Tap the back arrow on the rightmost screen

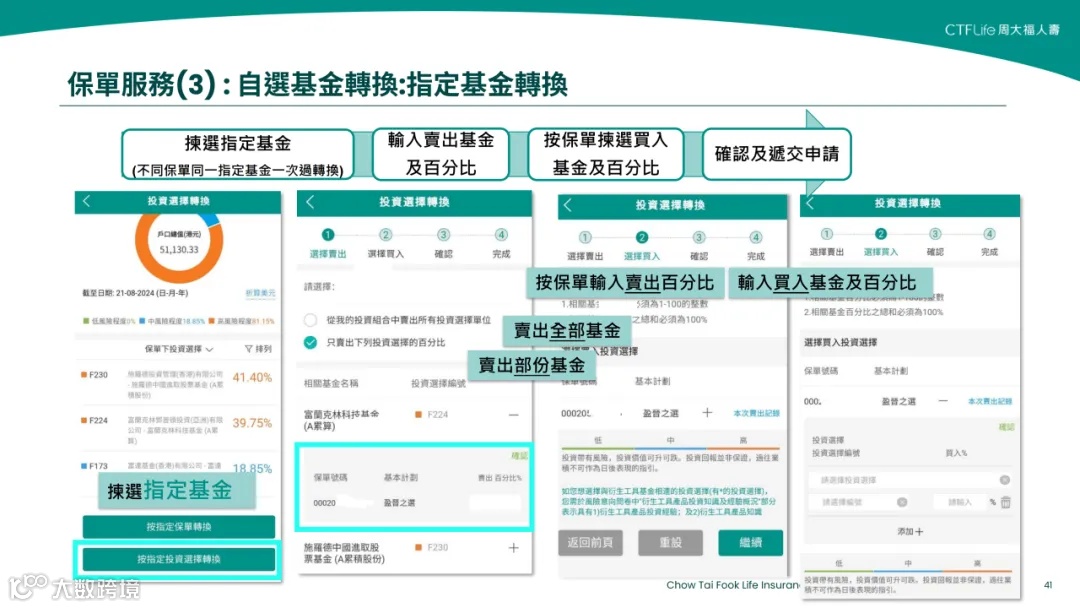click(813, 202)
